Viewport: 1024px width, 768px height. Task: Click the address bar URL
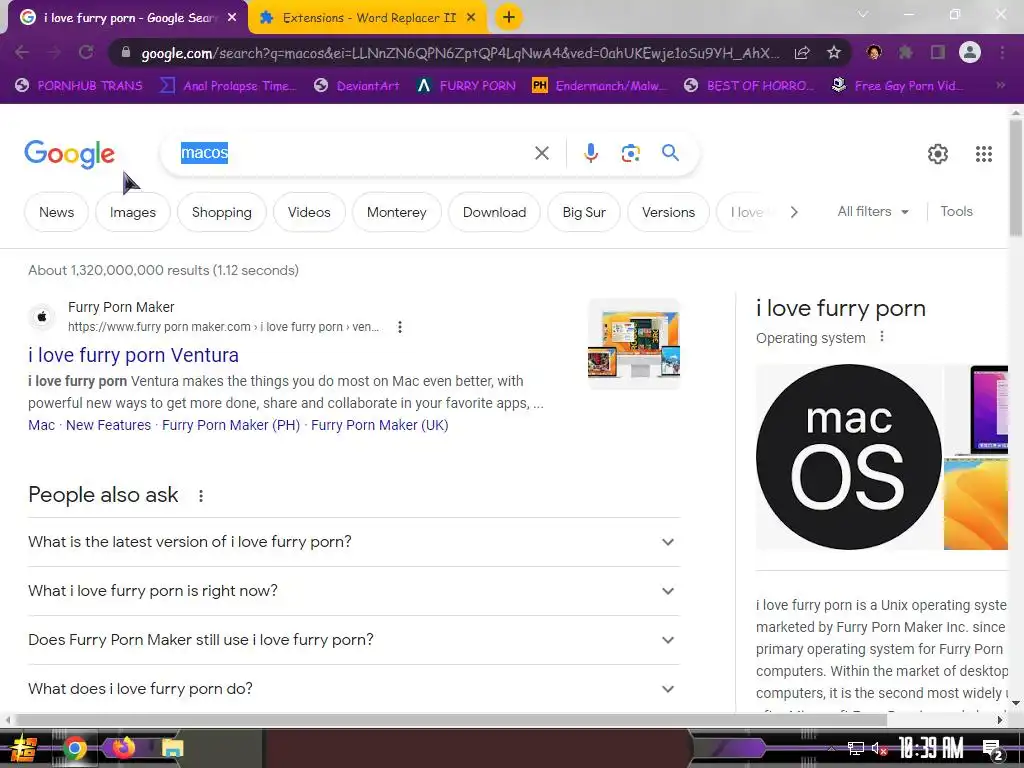tap(460, 53)
